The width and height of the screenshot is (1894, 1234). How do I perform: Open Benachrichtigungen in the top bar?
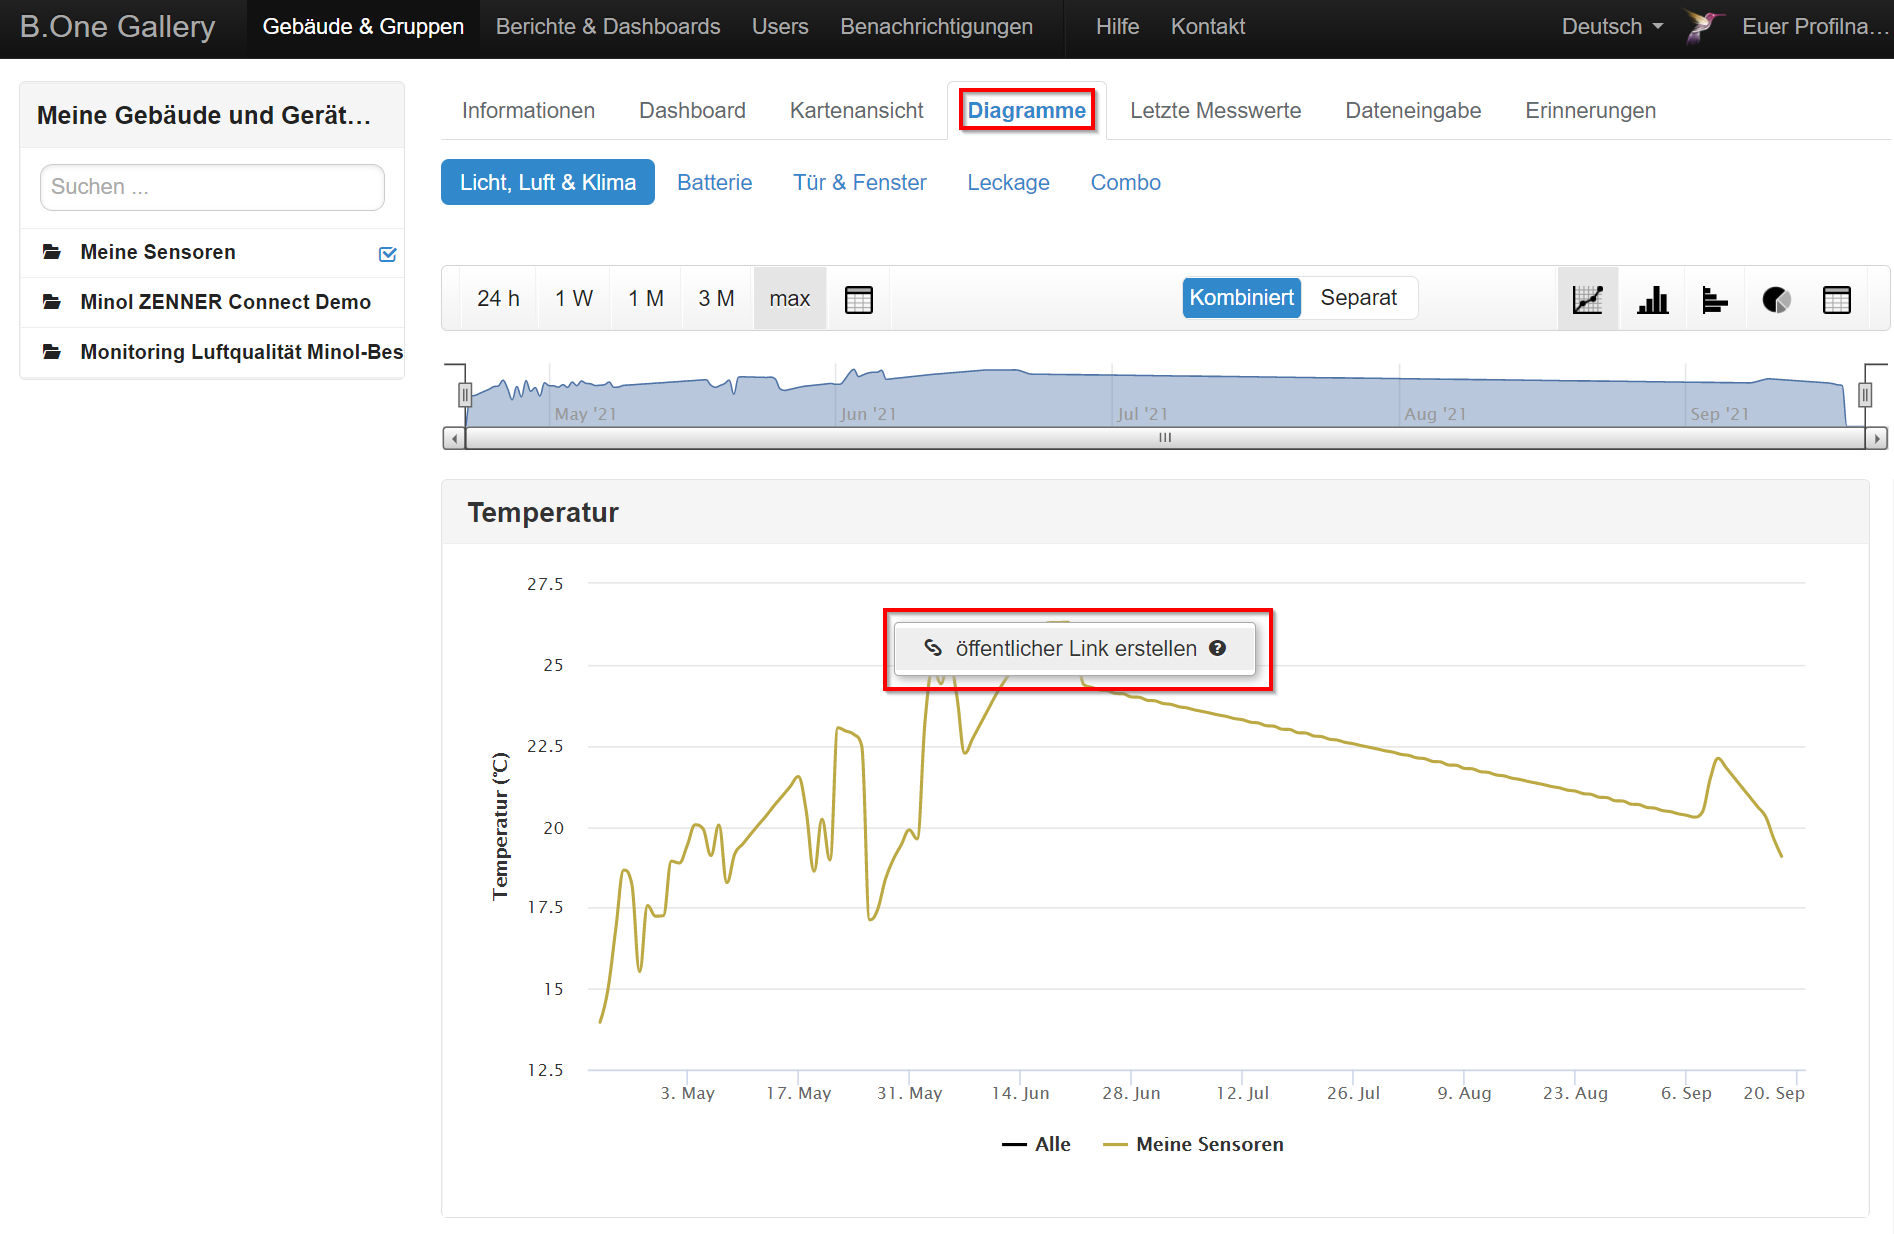936,27
